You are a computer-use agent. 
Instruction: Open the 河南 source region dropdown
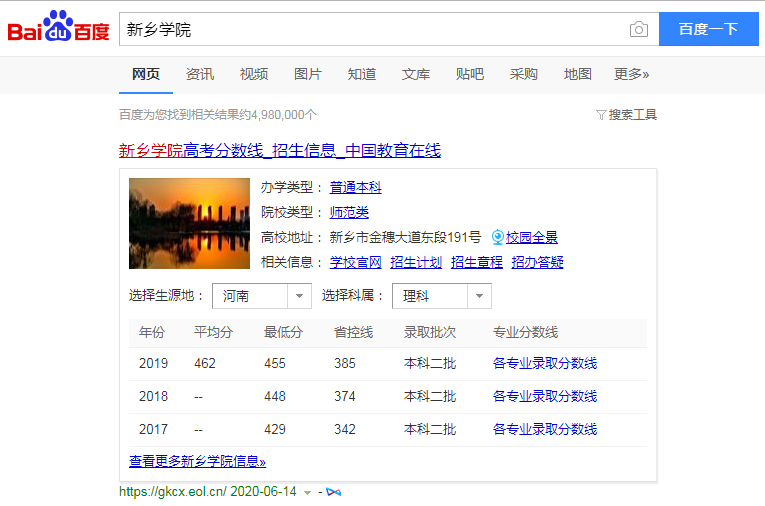pos(262,296)
